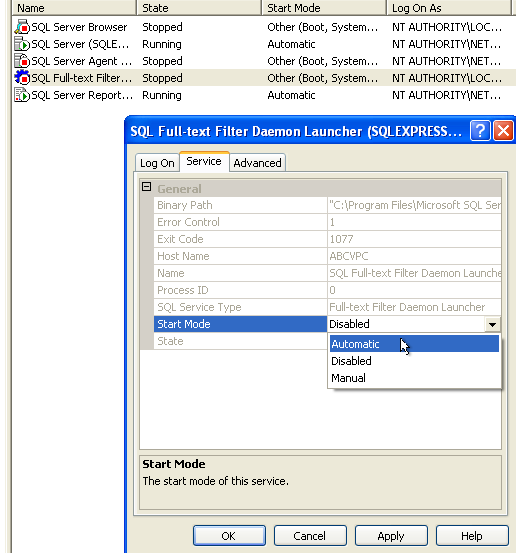Click the SQL Full-text Filter service icon
516x553 pixels.
[x=22, y=78]
